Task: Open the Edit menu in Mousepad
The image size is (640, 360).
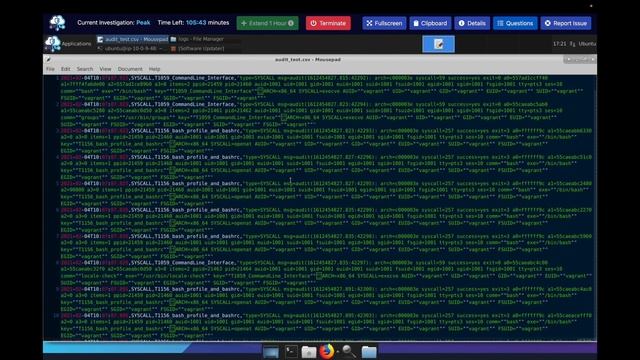Action: click(66, 69)
